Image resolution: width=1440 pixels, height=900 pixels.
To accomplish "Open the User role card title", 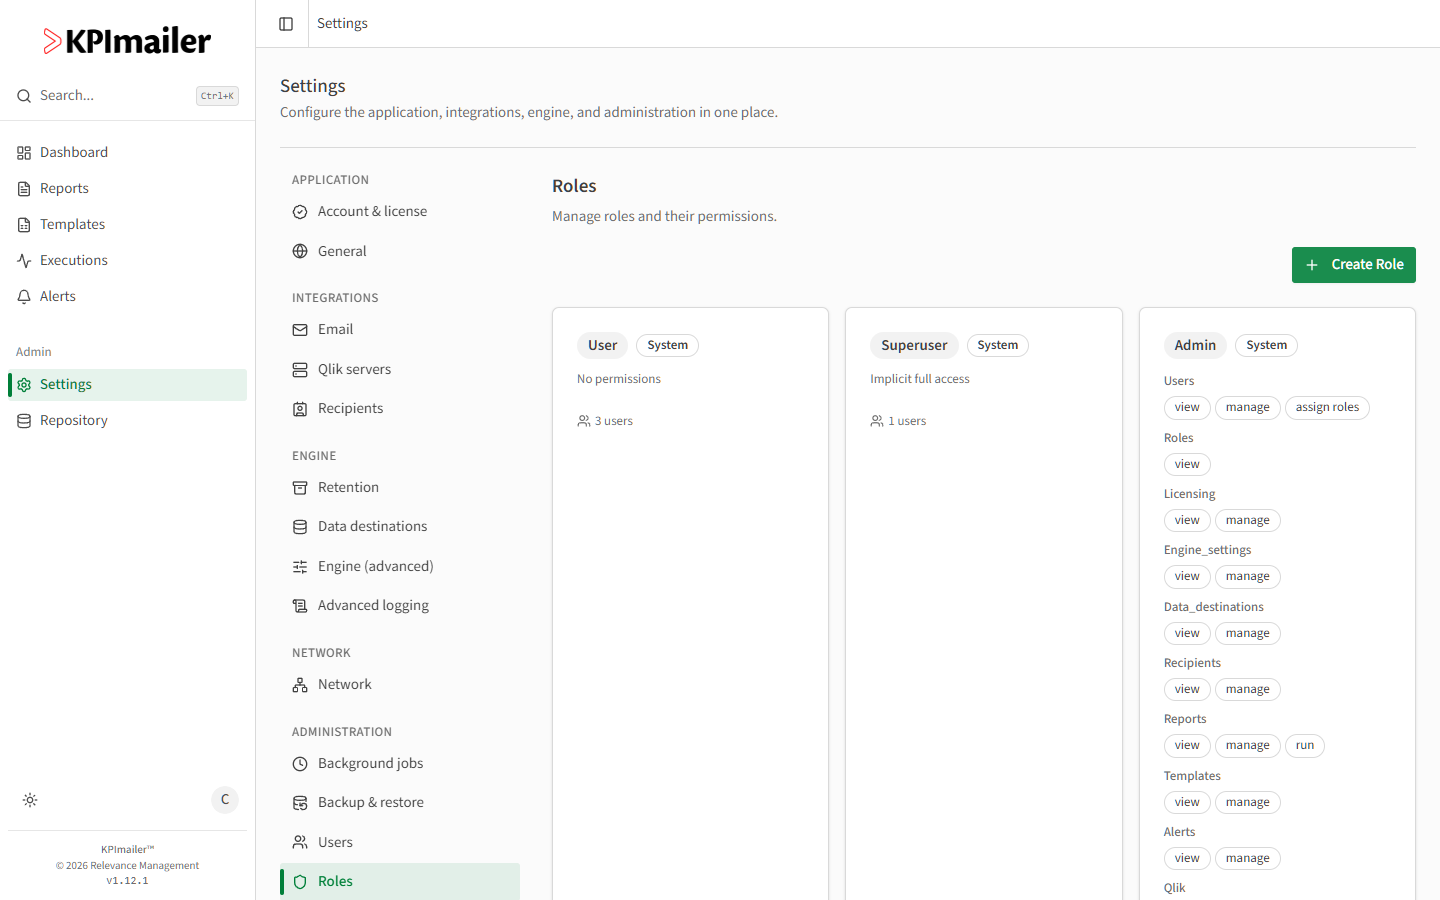I will [602, 345].
